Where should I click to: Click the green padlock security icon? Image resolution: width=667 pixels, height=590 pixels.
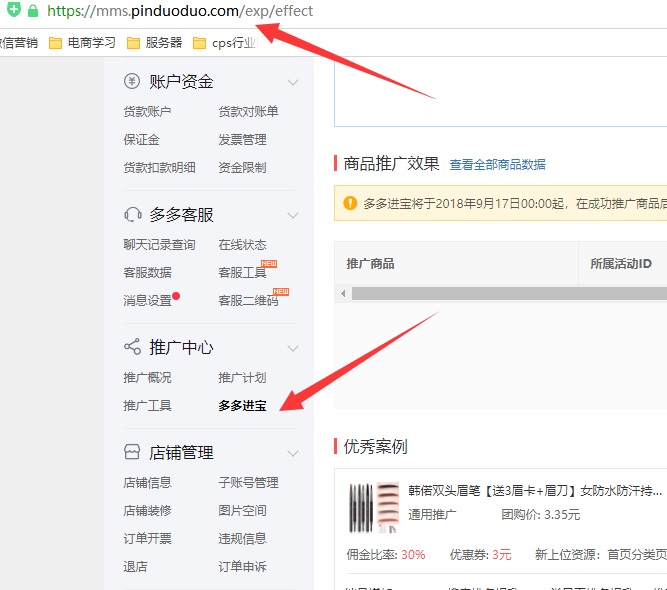tap(33, 11)
